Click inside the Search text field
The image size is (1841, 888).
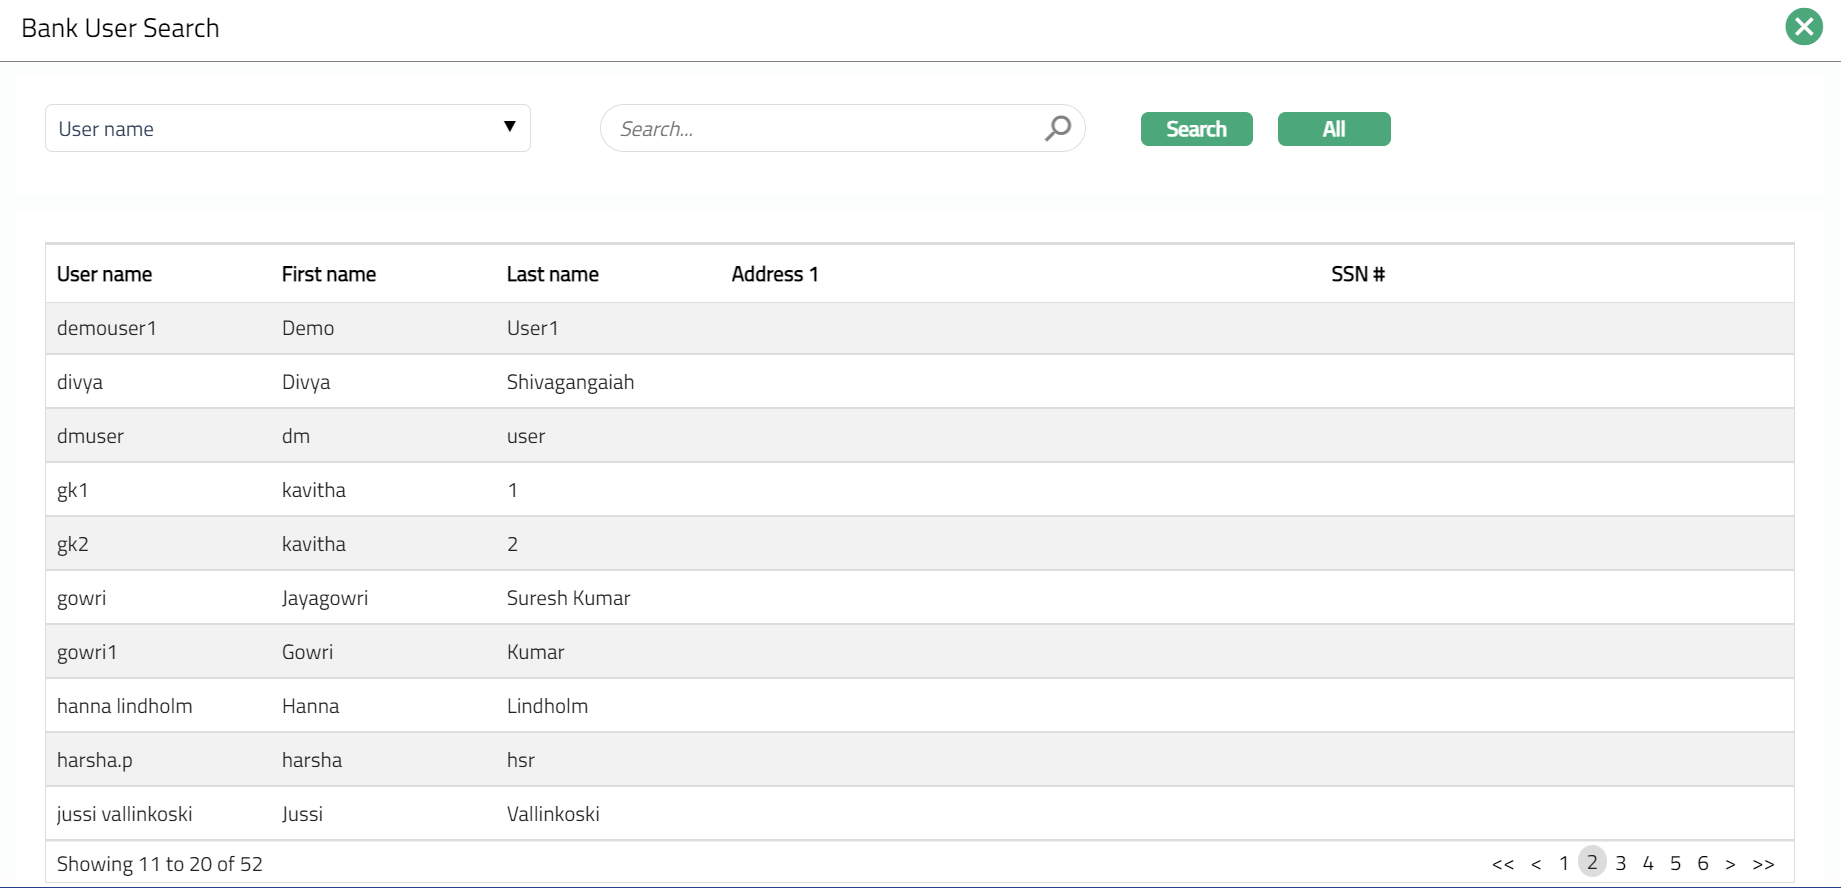[825, 129]
